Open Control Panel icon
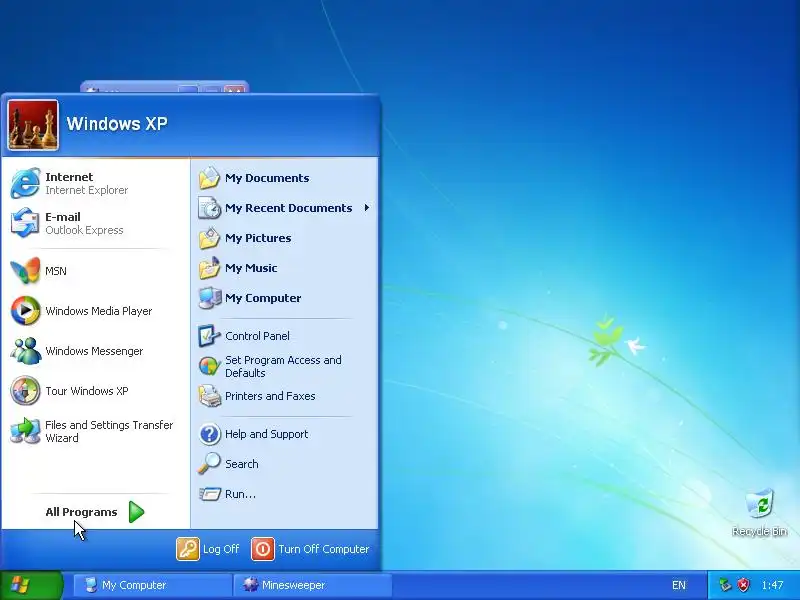 click(209, 336)
